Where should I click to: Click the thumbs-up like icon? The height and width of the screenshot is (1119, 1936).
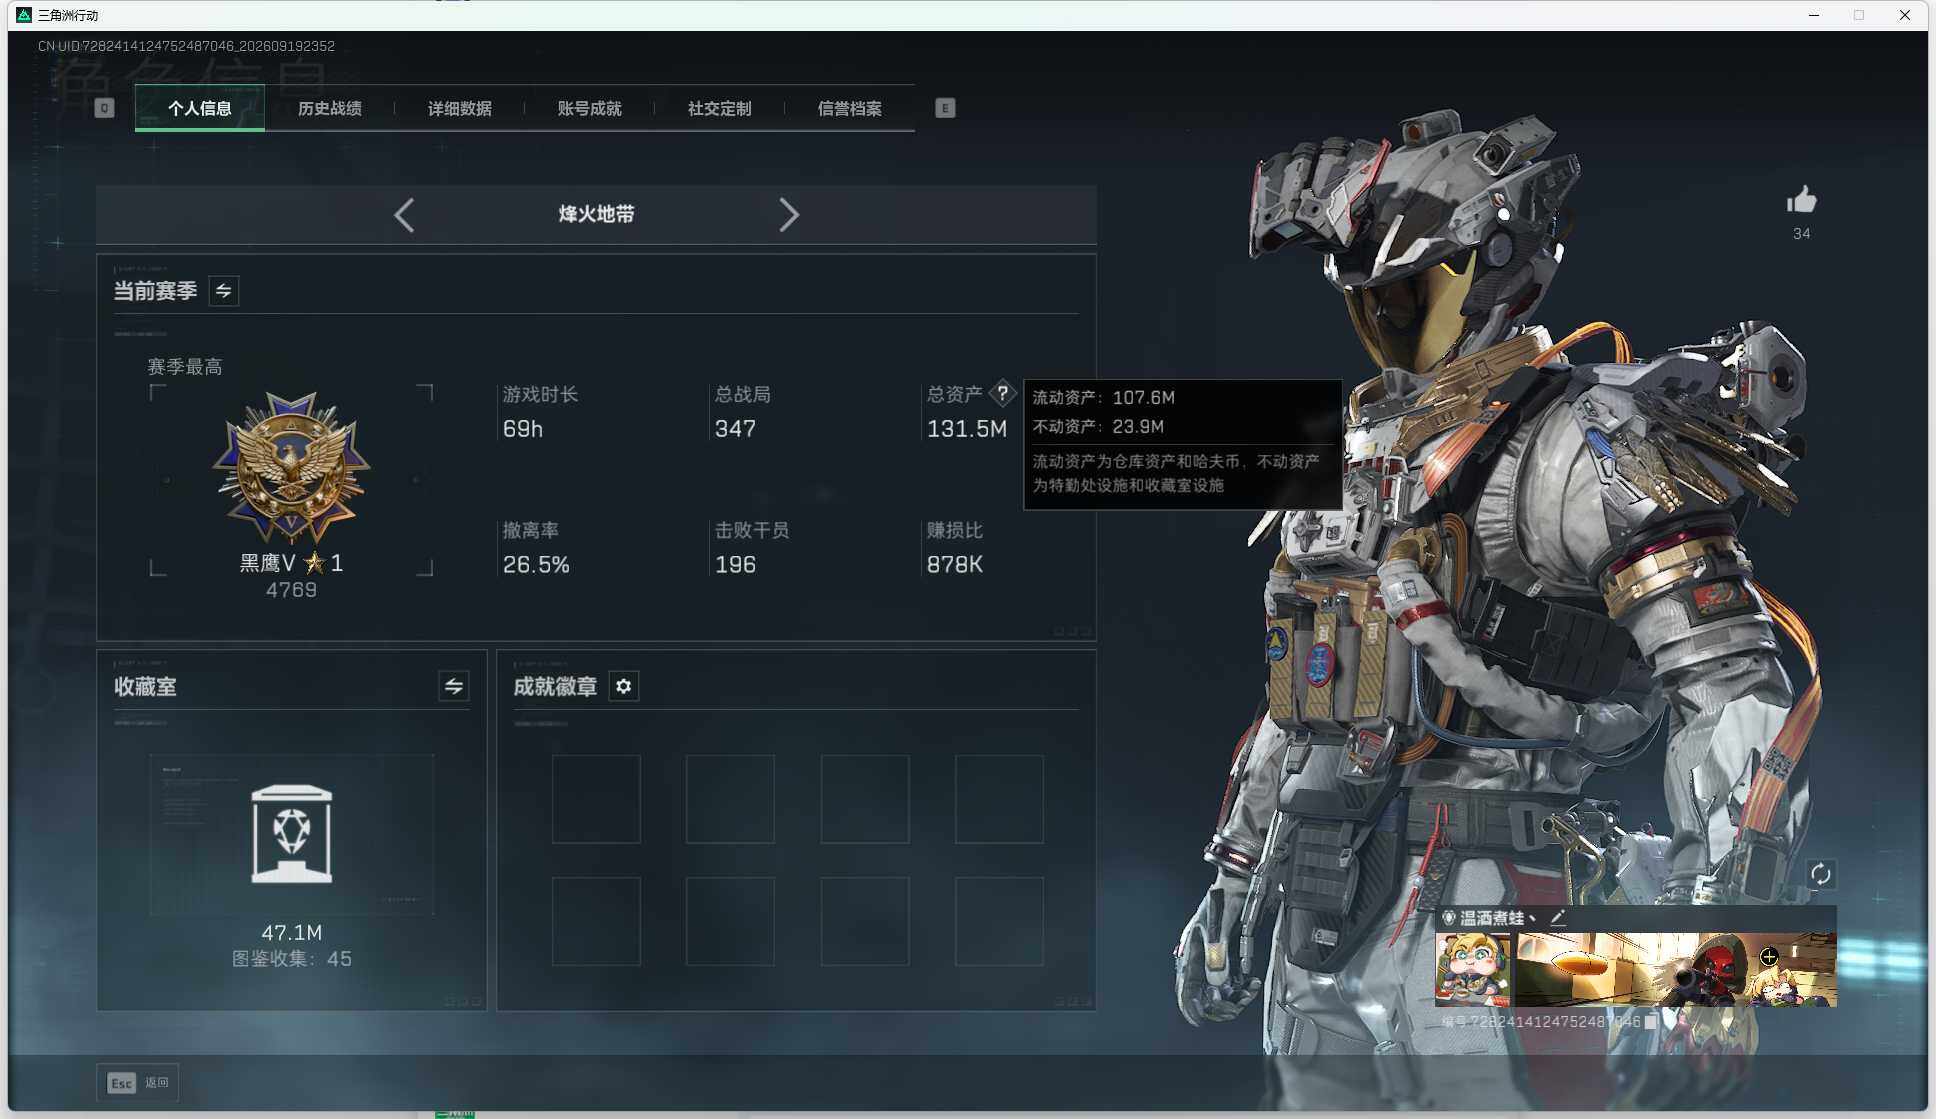[x=1802, y=200]
